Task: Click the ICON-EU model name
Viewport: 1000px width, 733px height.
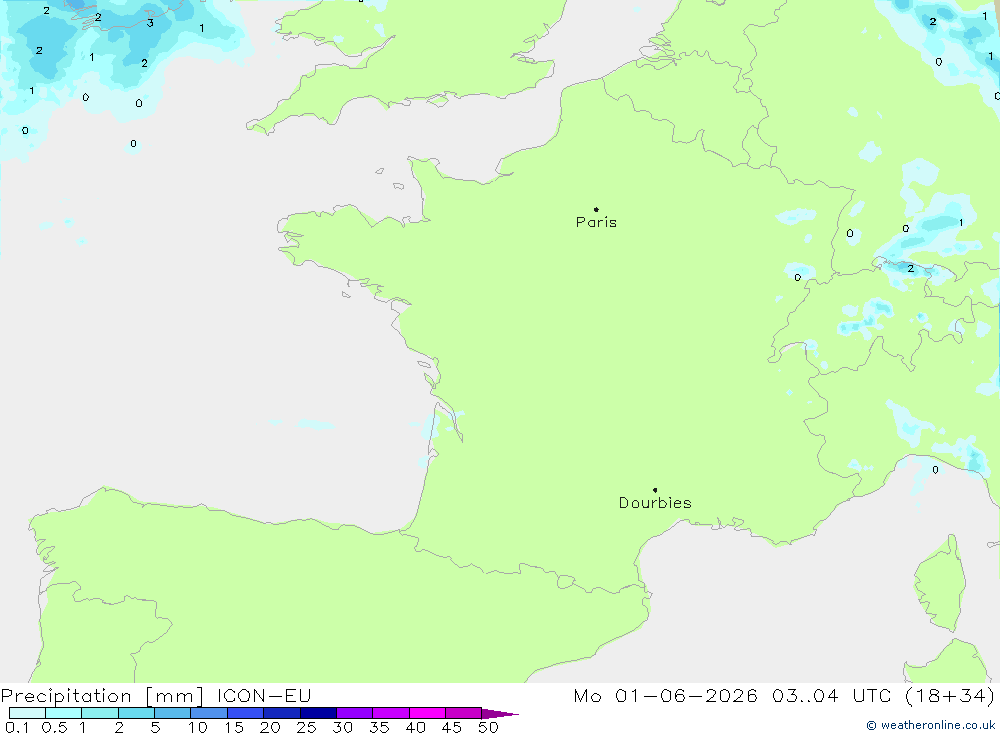Action: 264,695
